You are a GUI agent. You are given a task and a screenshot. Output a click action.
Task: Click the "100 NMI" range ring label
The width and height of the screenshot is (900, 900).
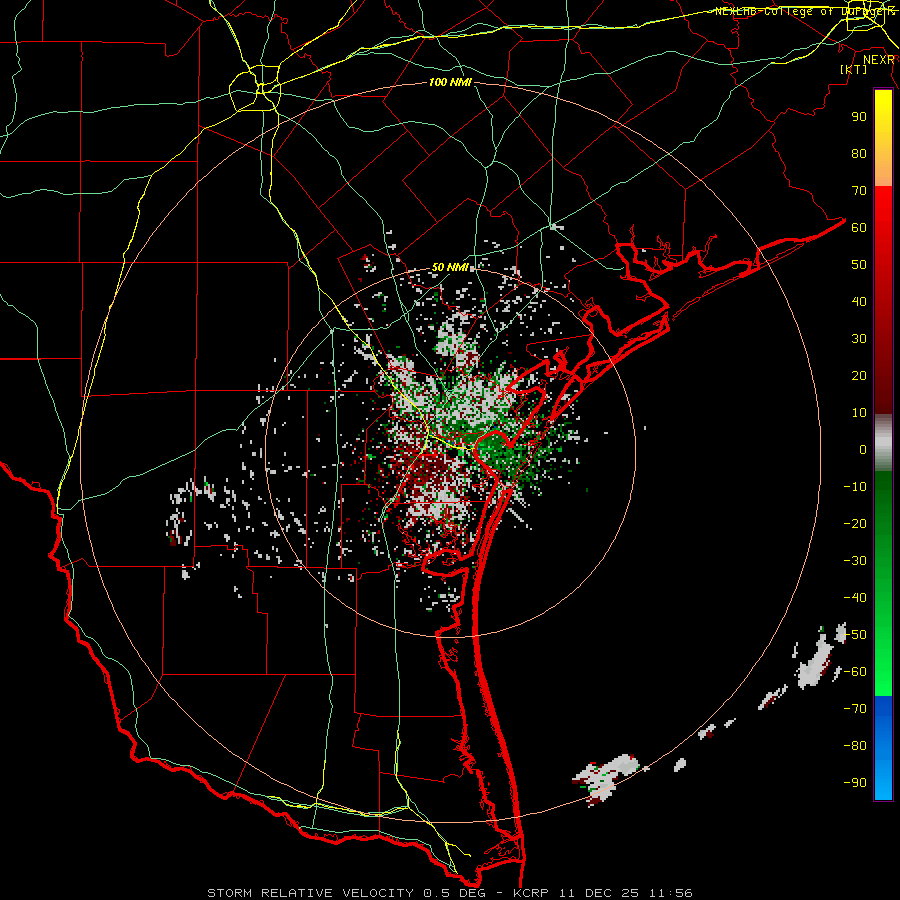(450, 83)
